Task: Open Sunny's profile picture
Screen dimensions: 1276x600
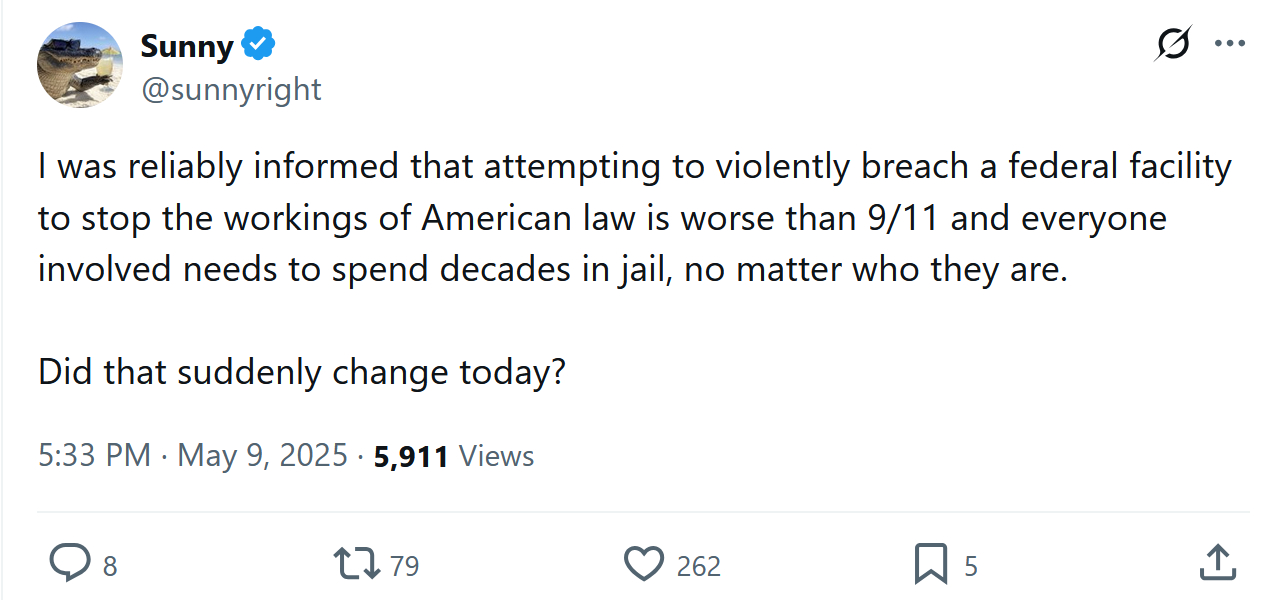Action: 80,65
